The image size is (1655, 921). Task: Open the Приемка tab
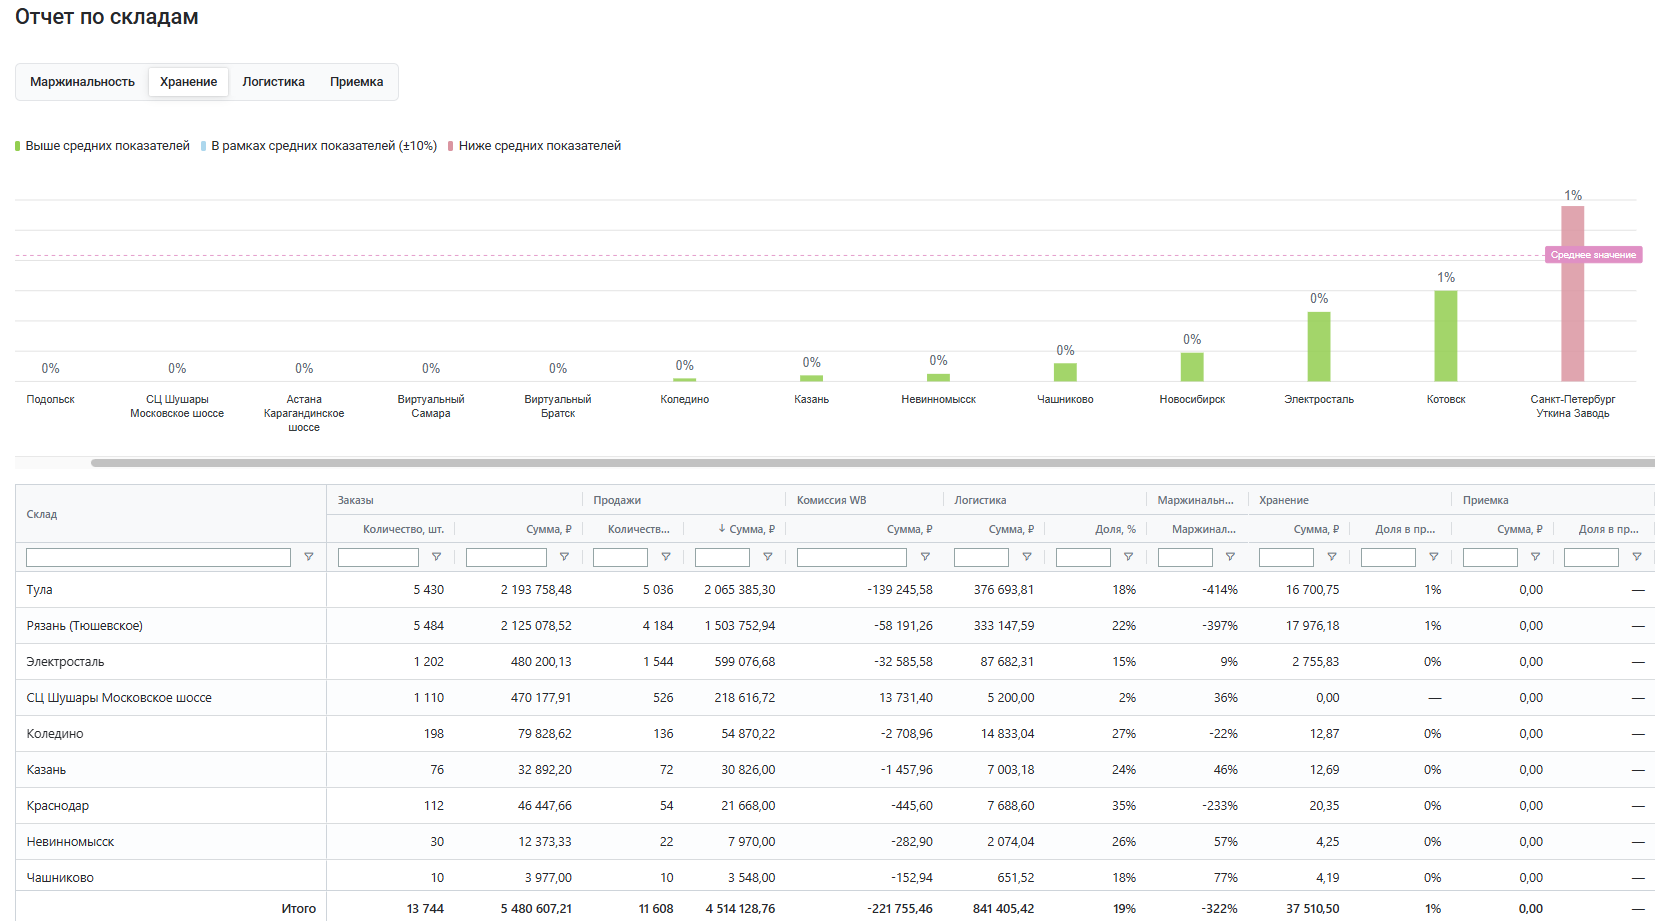(356, 82)
